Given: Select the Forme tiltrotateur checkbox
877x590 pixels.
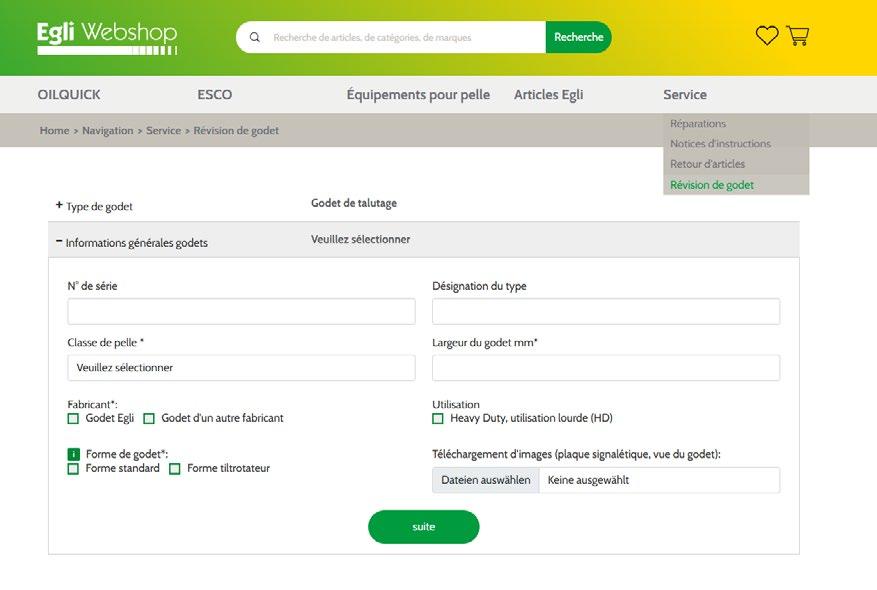Looking at the screenshot, I should (x=175, y=469).
